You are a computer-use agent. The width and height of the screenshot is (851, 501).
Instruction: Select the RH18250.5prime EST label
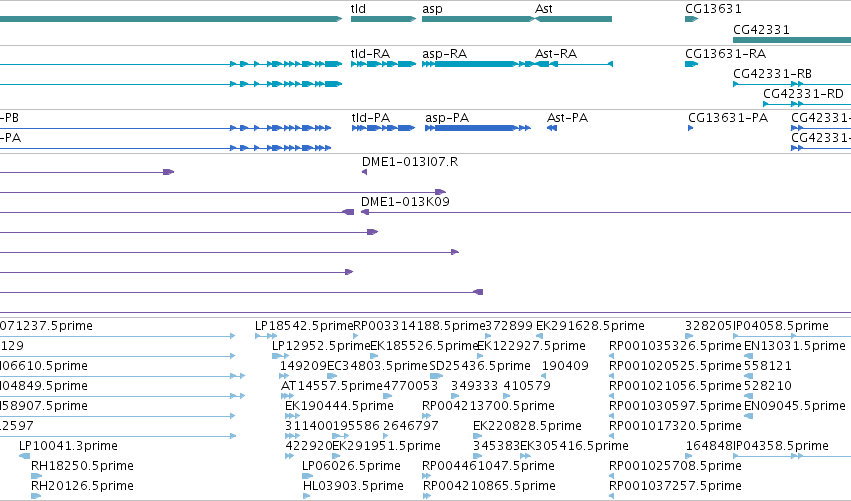pos(82,466)
